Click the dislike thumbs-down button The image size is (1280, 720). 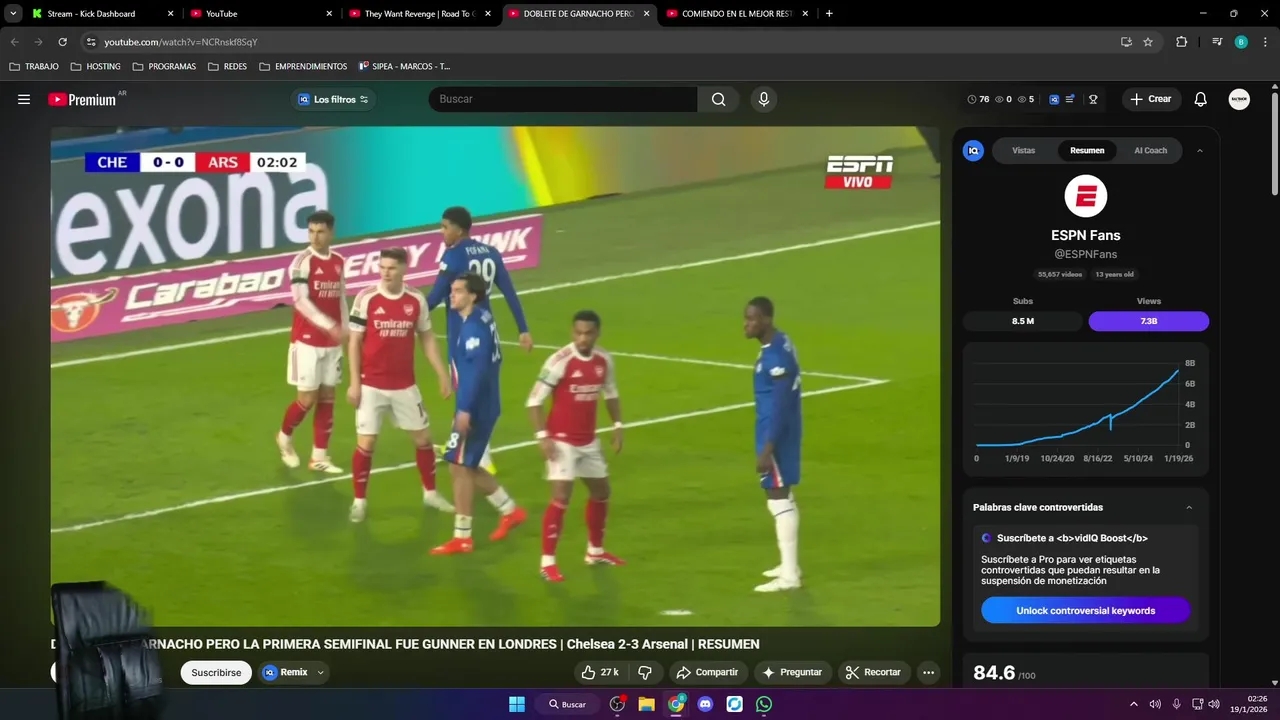tap(645, 672)
